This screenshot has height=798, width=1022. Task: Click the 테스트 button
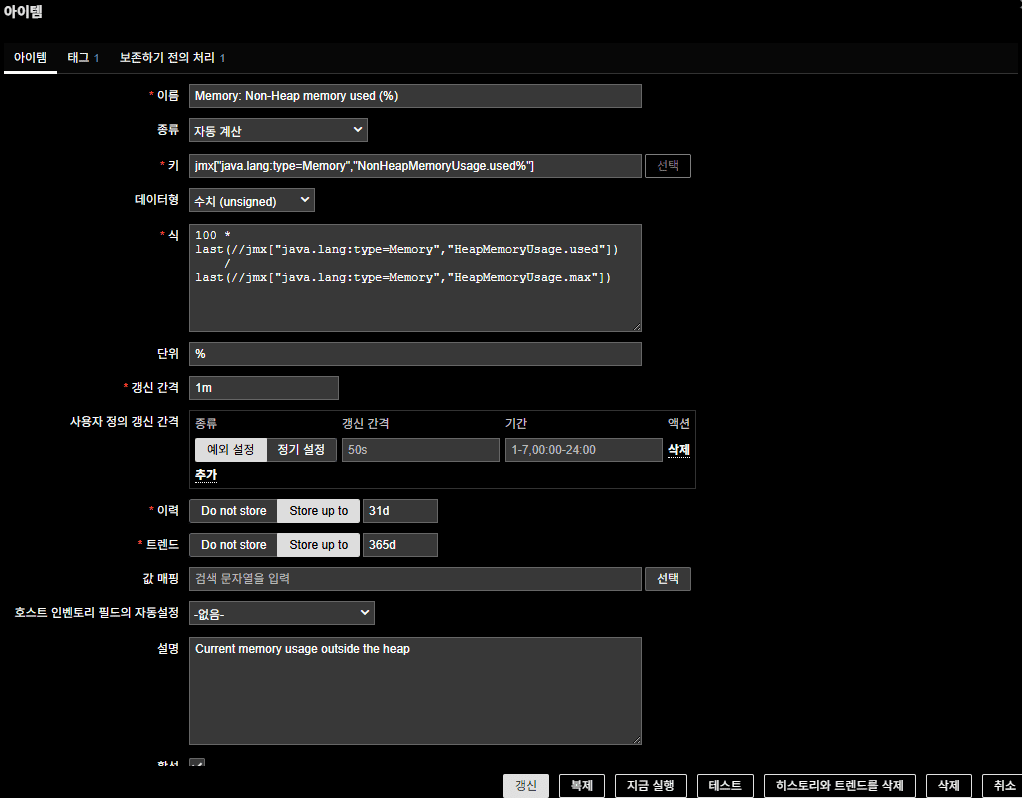[724, 785]
